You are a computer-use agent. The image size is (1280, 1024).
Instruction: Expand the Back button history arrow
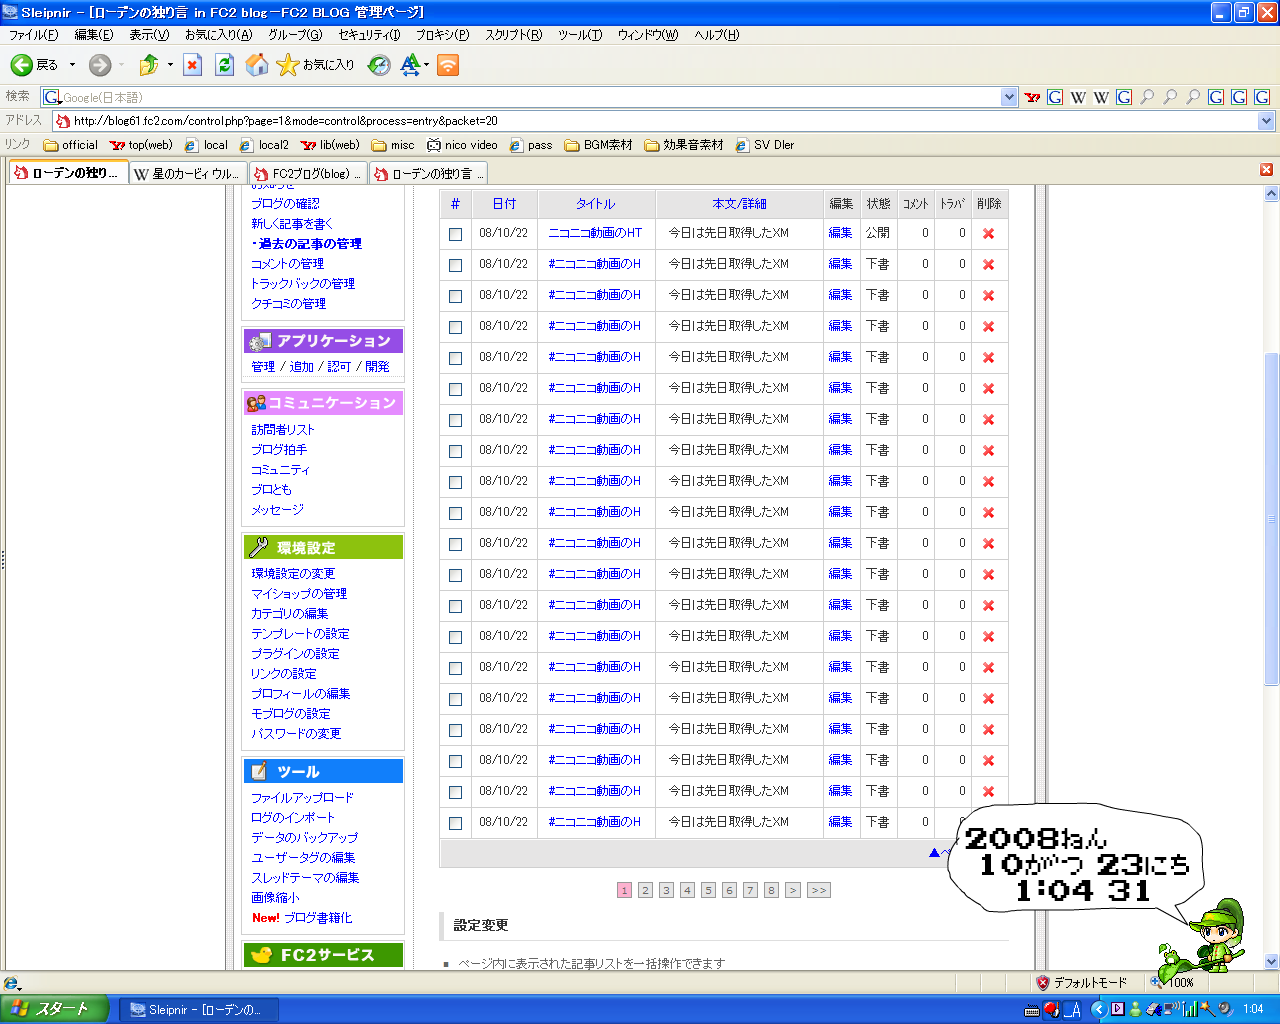(x=72, y=65)
